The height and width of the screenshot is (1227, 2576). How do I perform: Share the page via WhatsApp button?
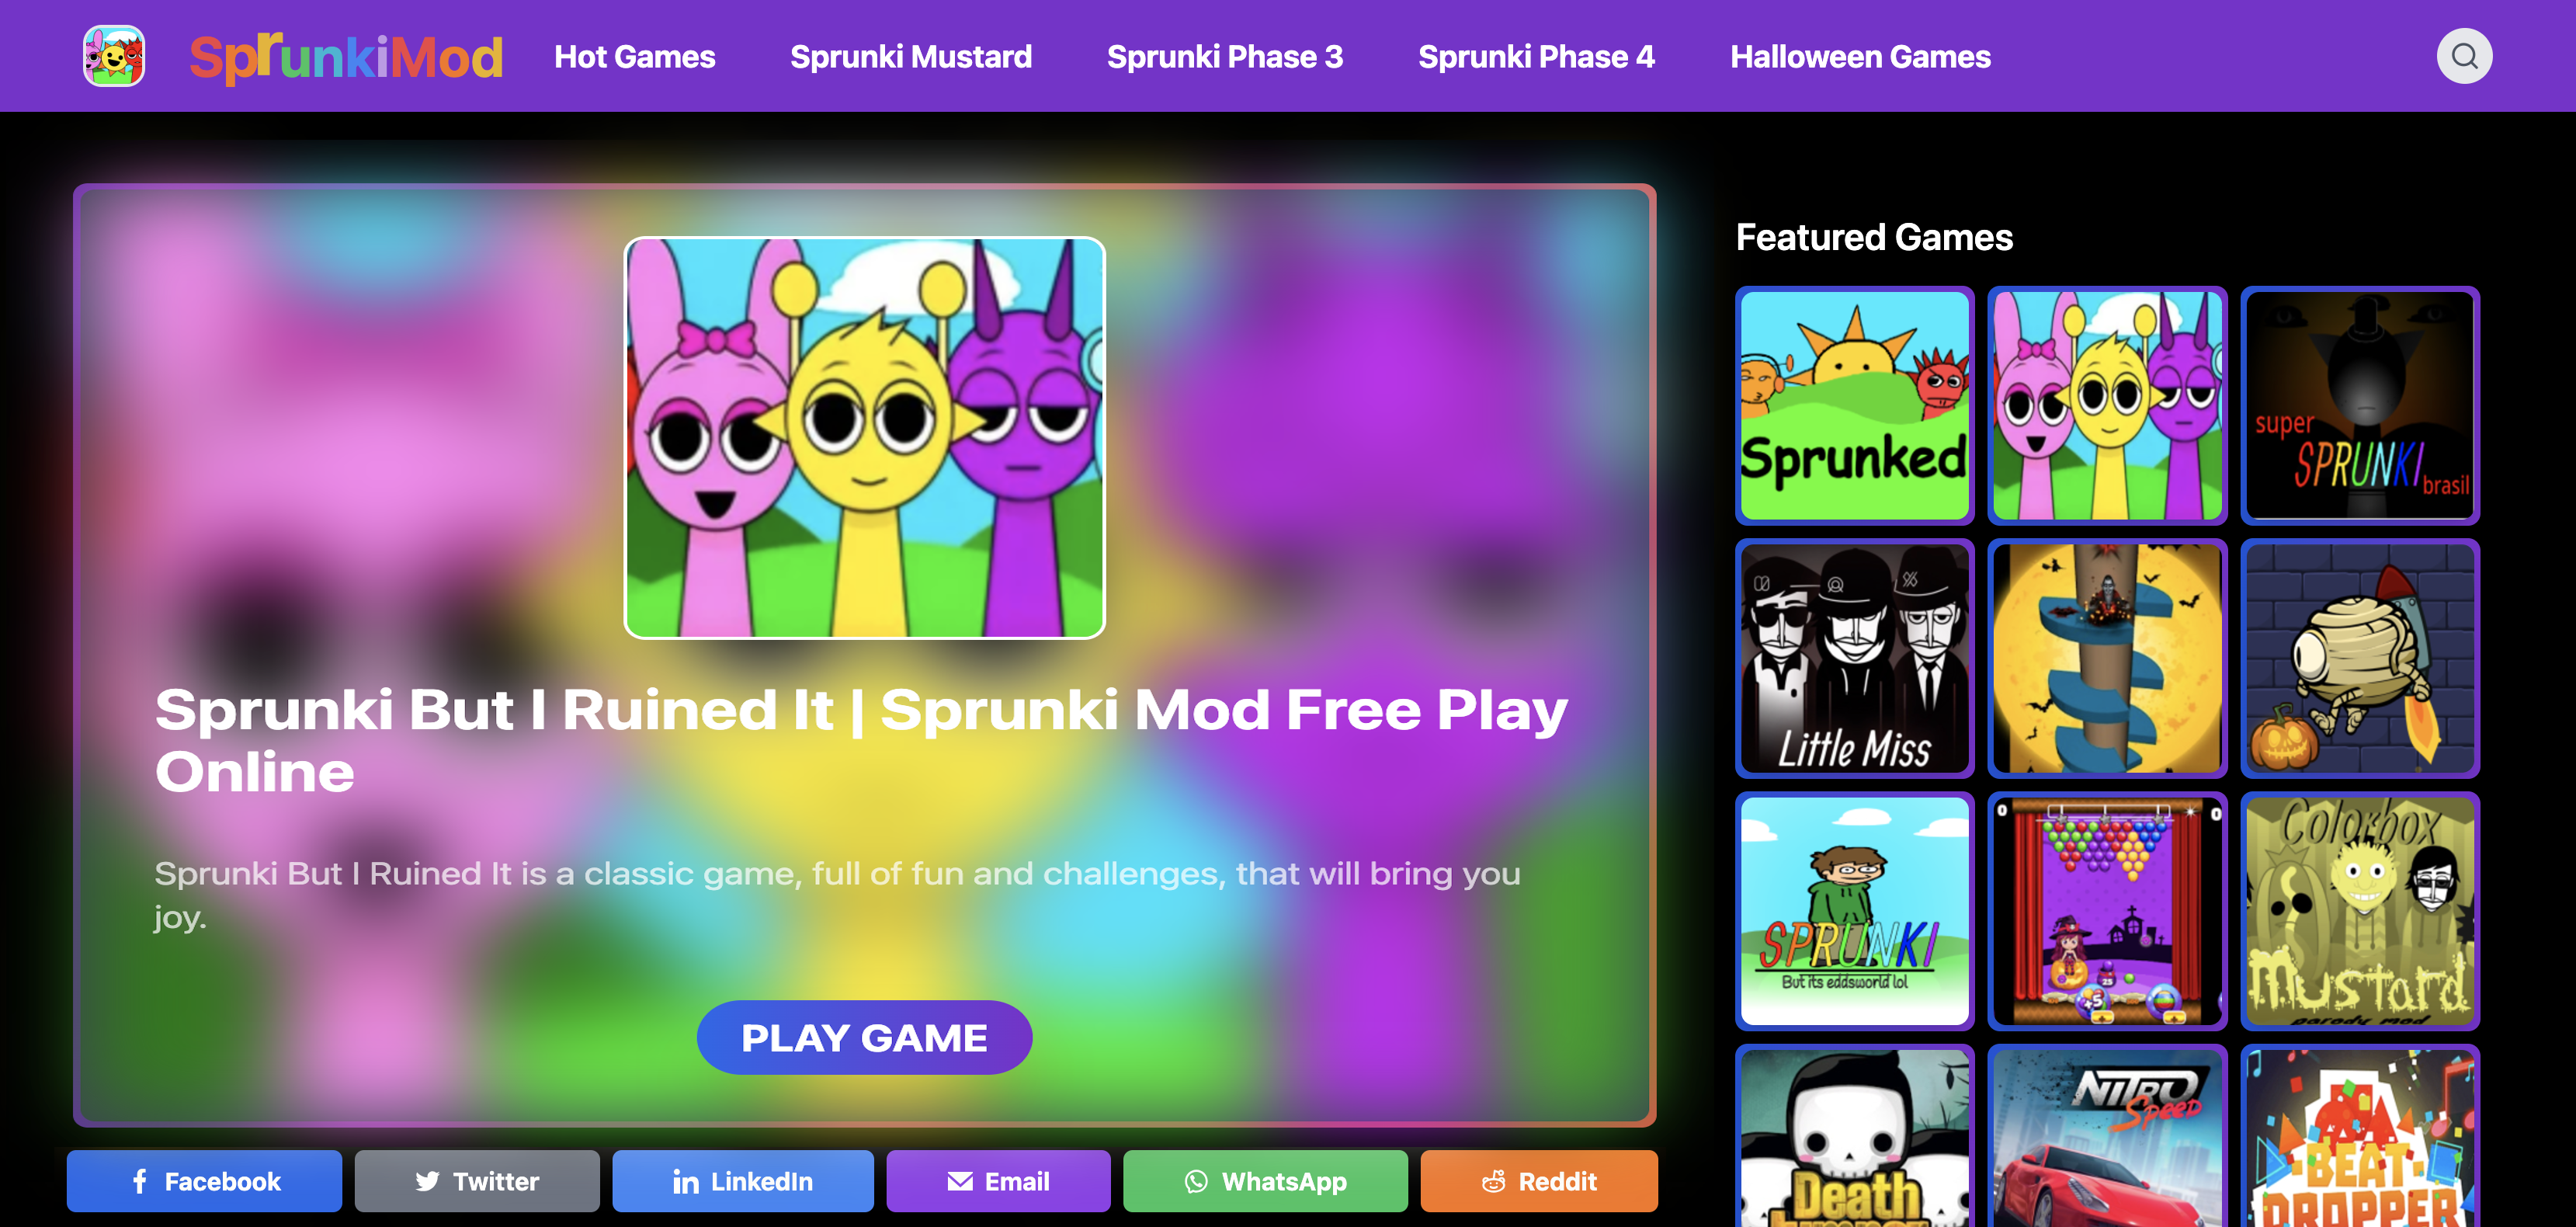[1265, 1181]
